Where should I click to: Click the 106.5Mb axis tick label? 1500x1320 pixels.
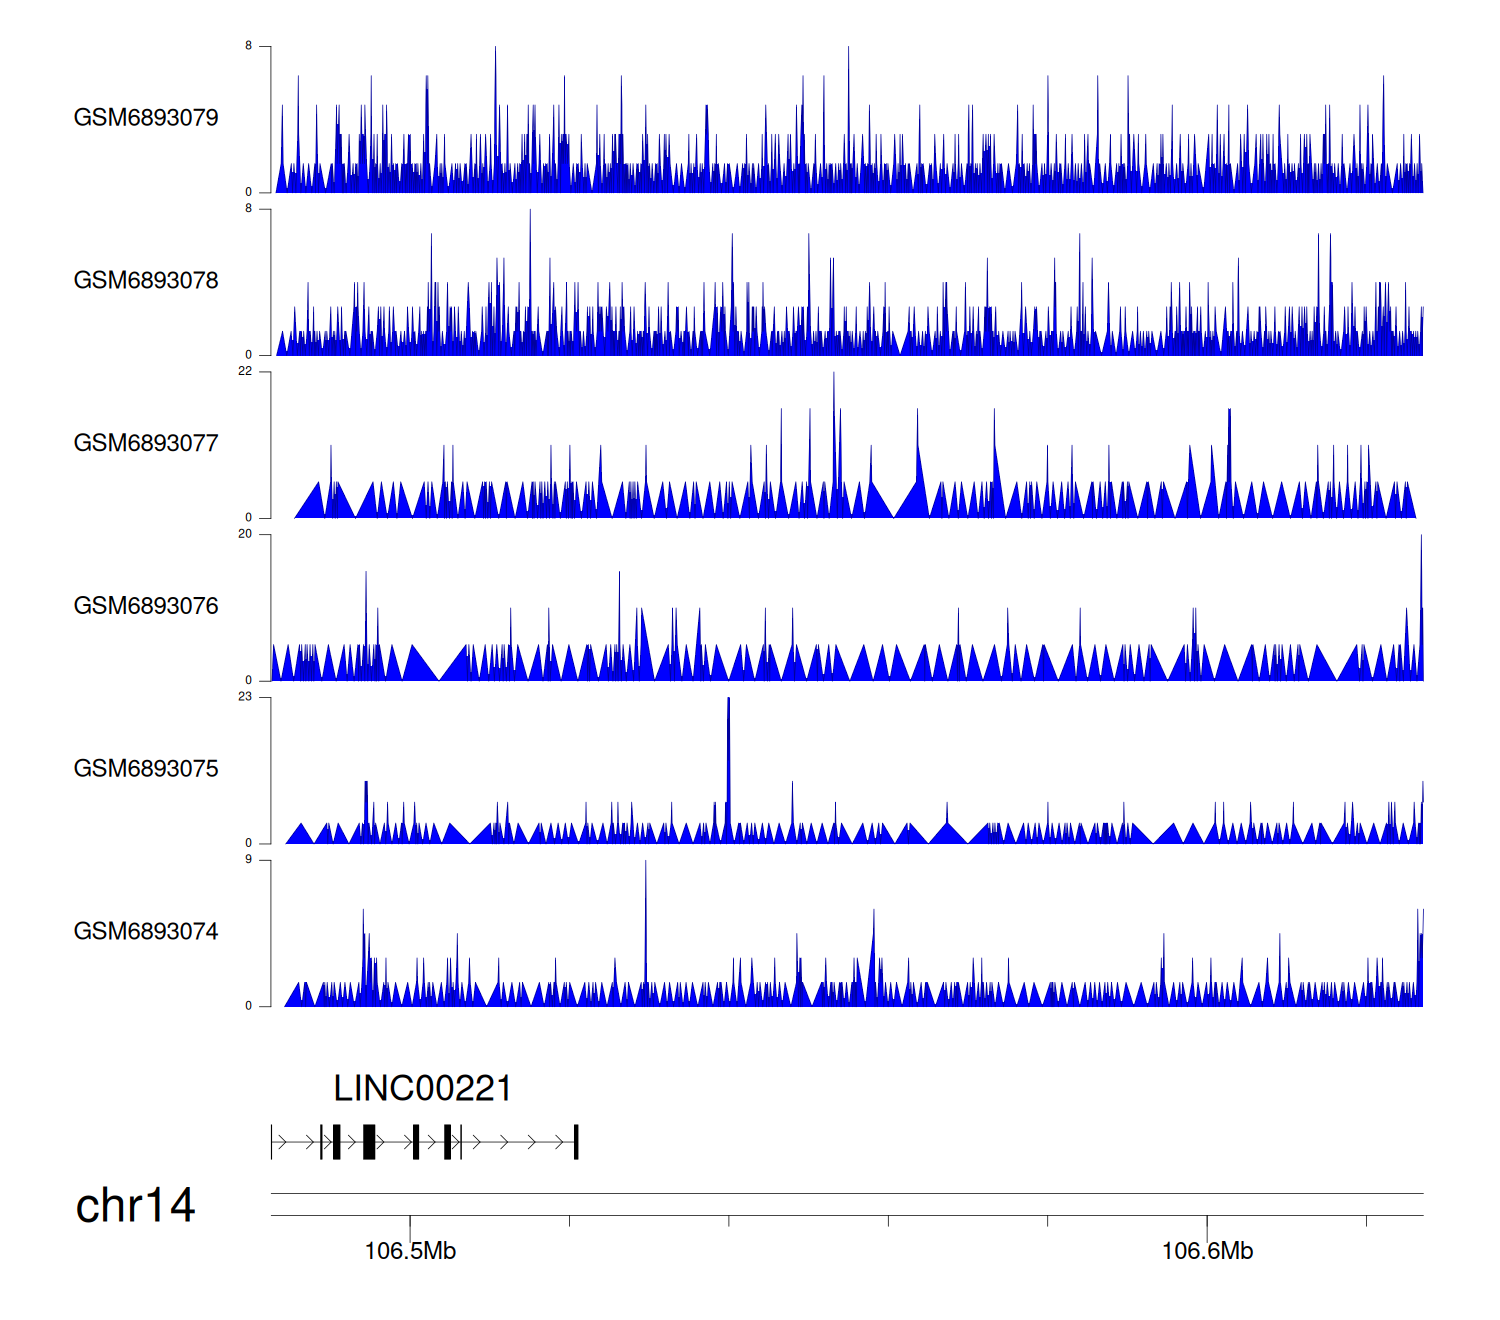click(410, 1251)
